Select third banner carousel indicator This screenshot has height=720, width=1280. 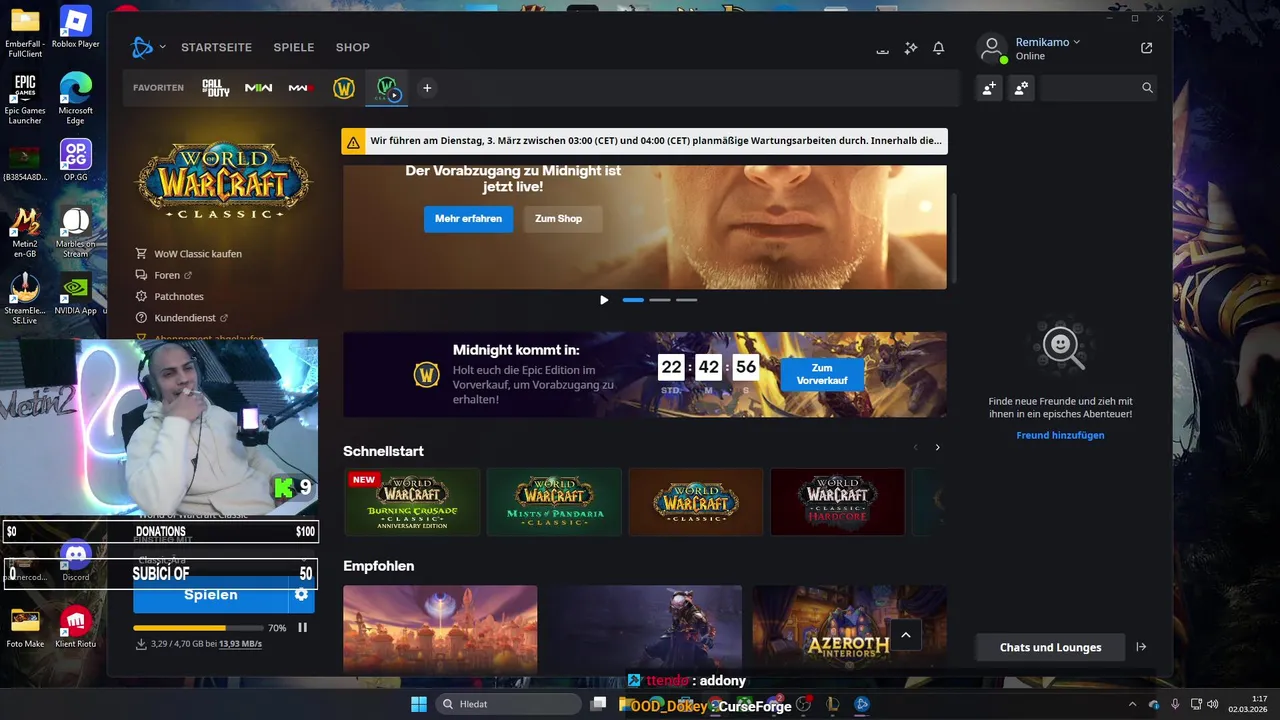point(686,300)
